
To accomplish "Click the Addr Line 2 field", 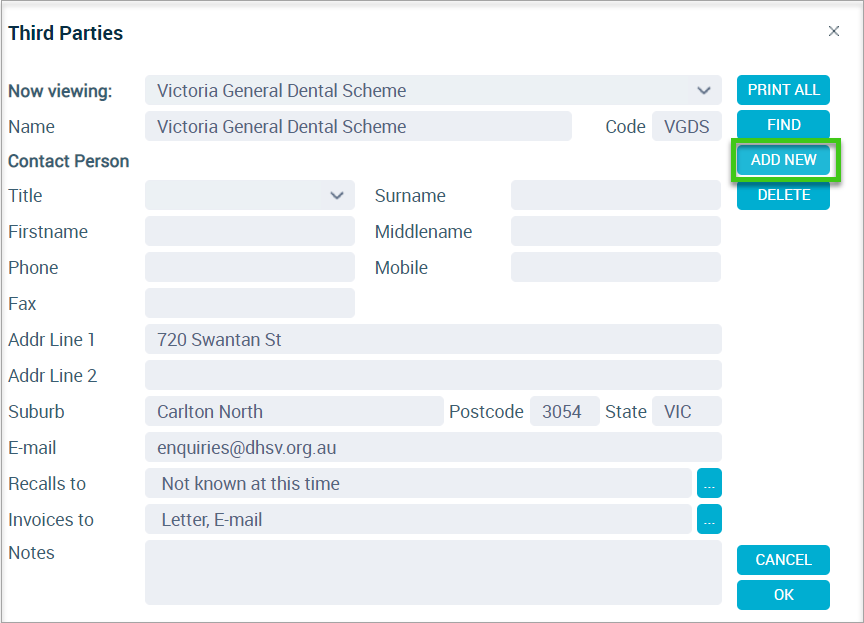I will 433,375.
